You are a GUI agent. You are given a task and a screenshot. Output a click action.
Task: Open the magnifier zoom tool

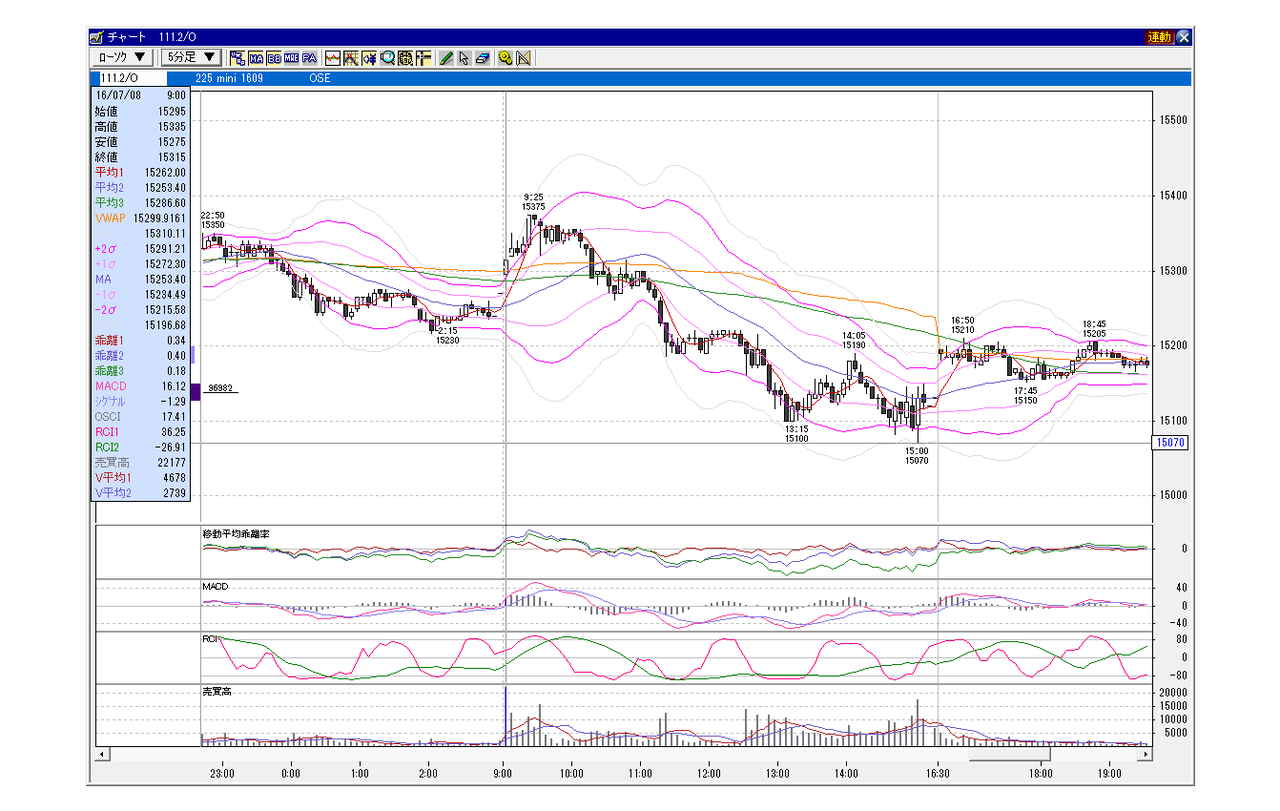[388, 58]
